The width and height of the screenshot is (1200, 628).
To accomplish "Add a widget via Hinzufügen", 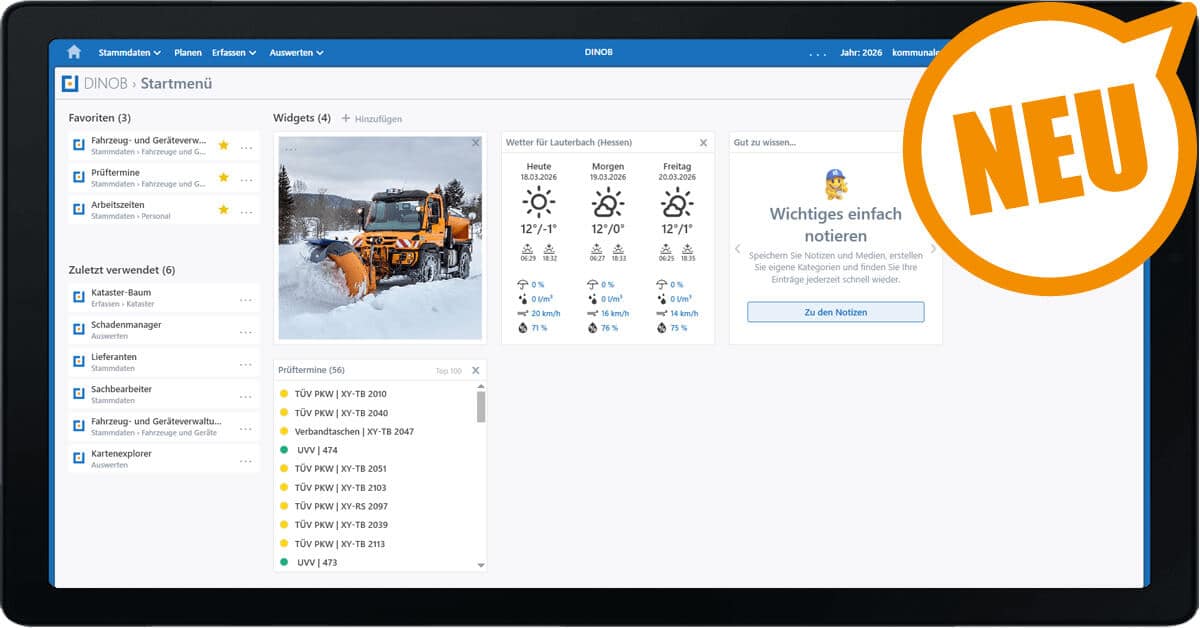I will click(x=371, y=119).
